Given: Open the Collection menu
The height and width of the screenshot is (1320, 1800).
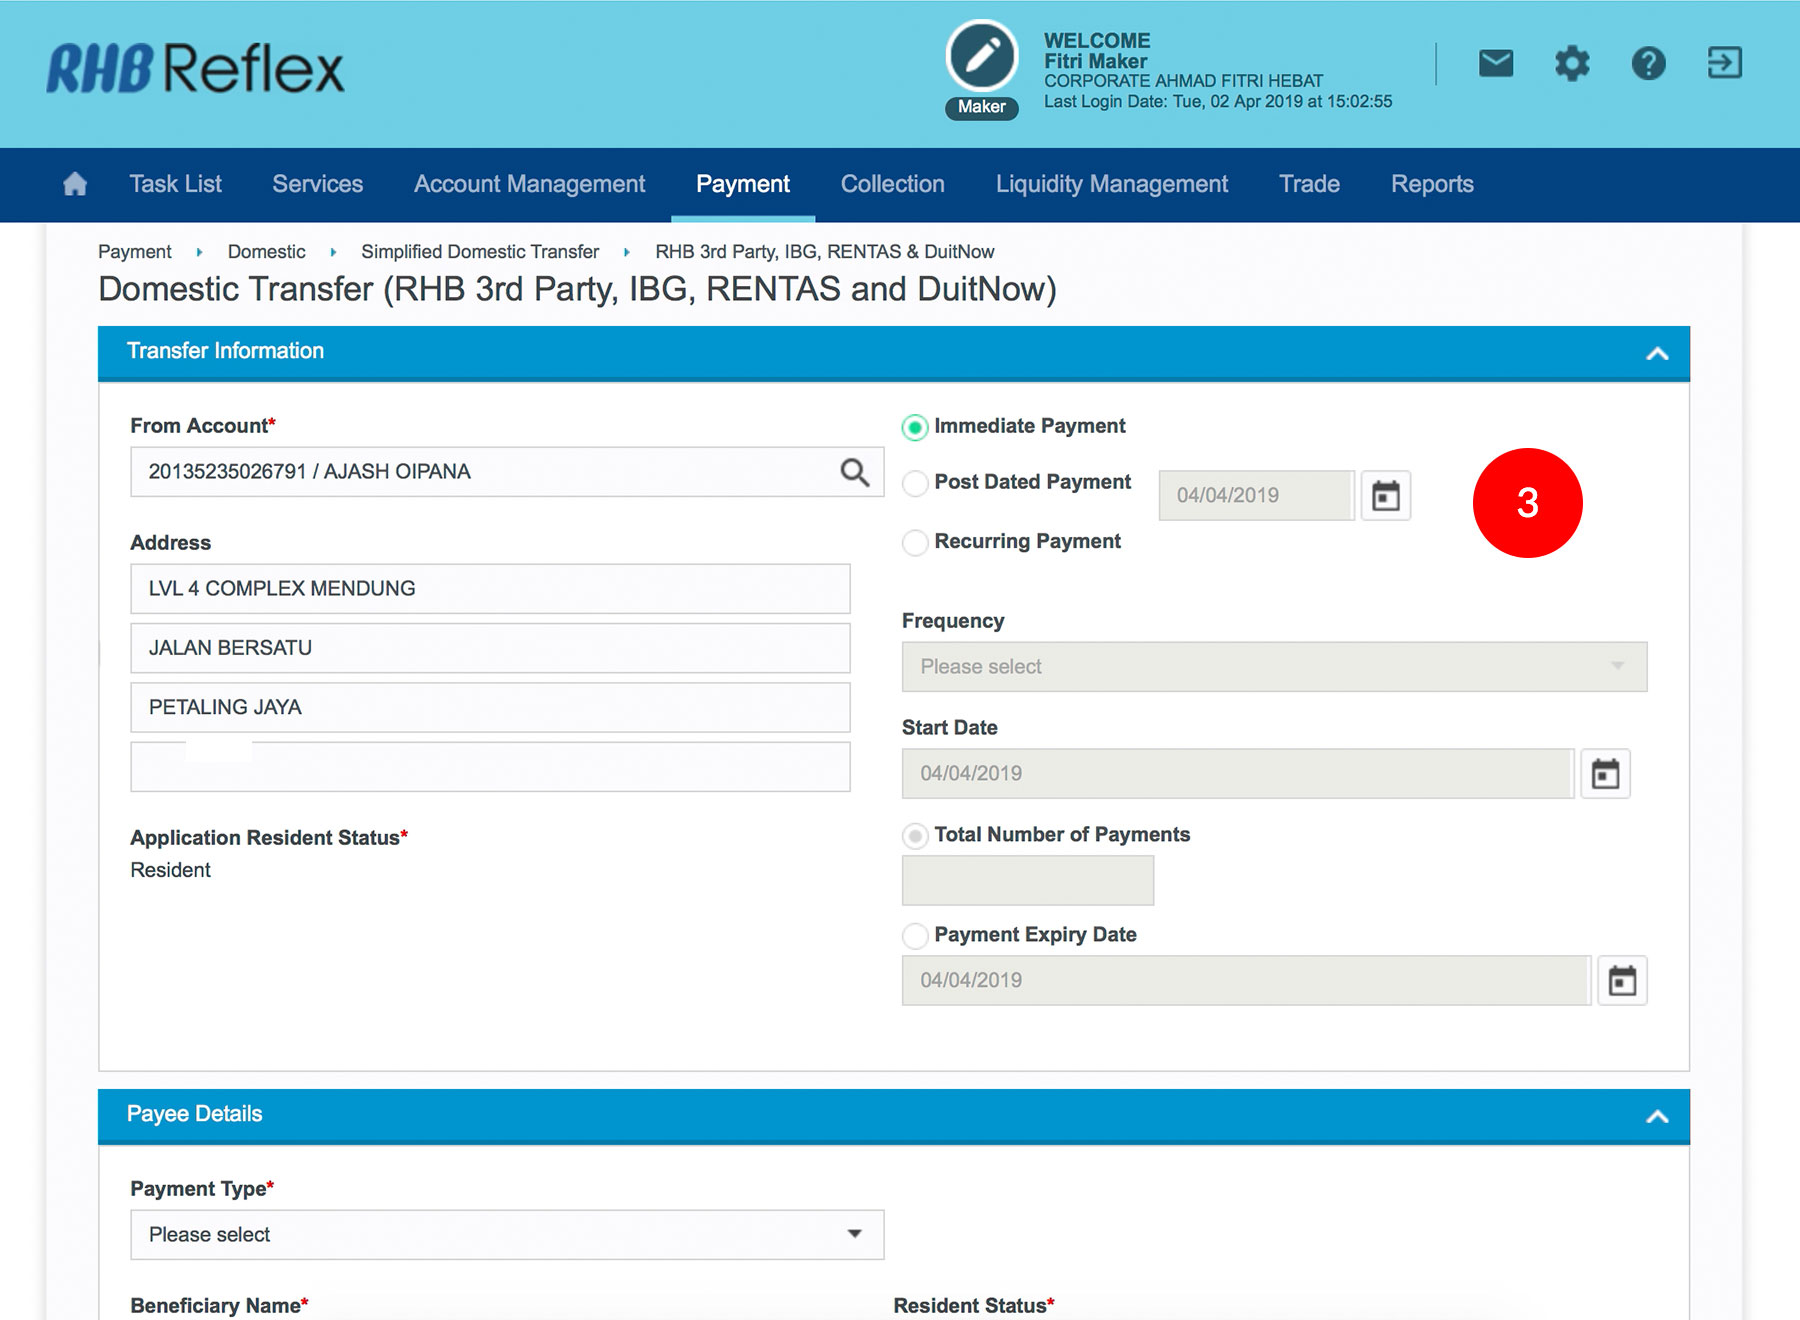Looking at the screenshot, I should pos(892,184).
